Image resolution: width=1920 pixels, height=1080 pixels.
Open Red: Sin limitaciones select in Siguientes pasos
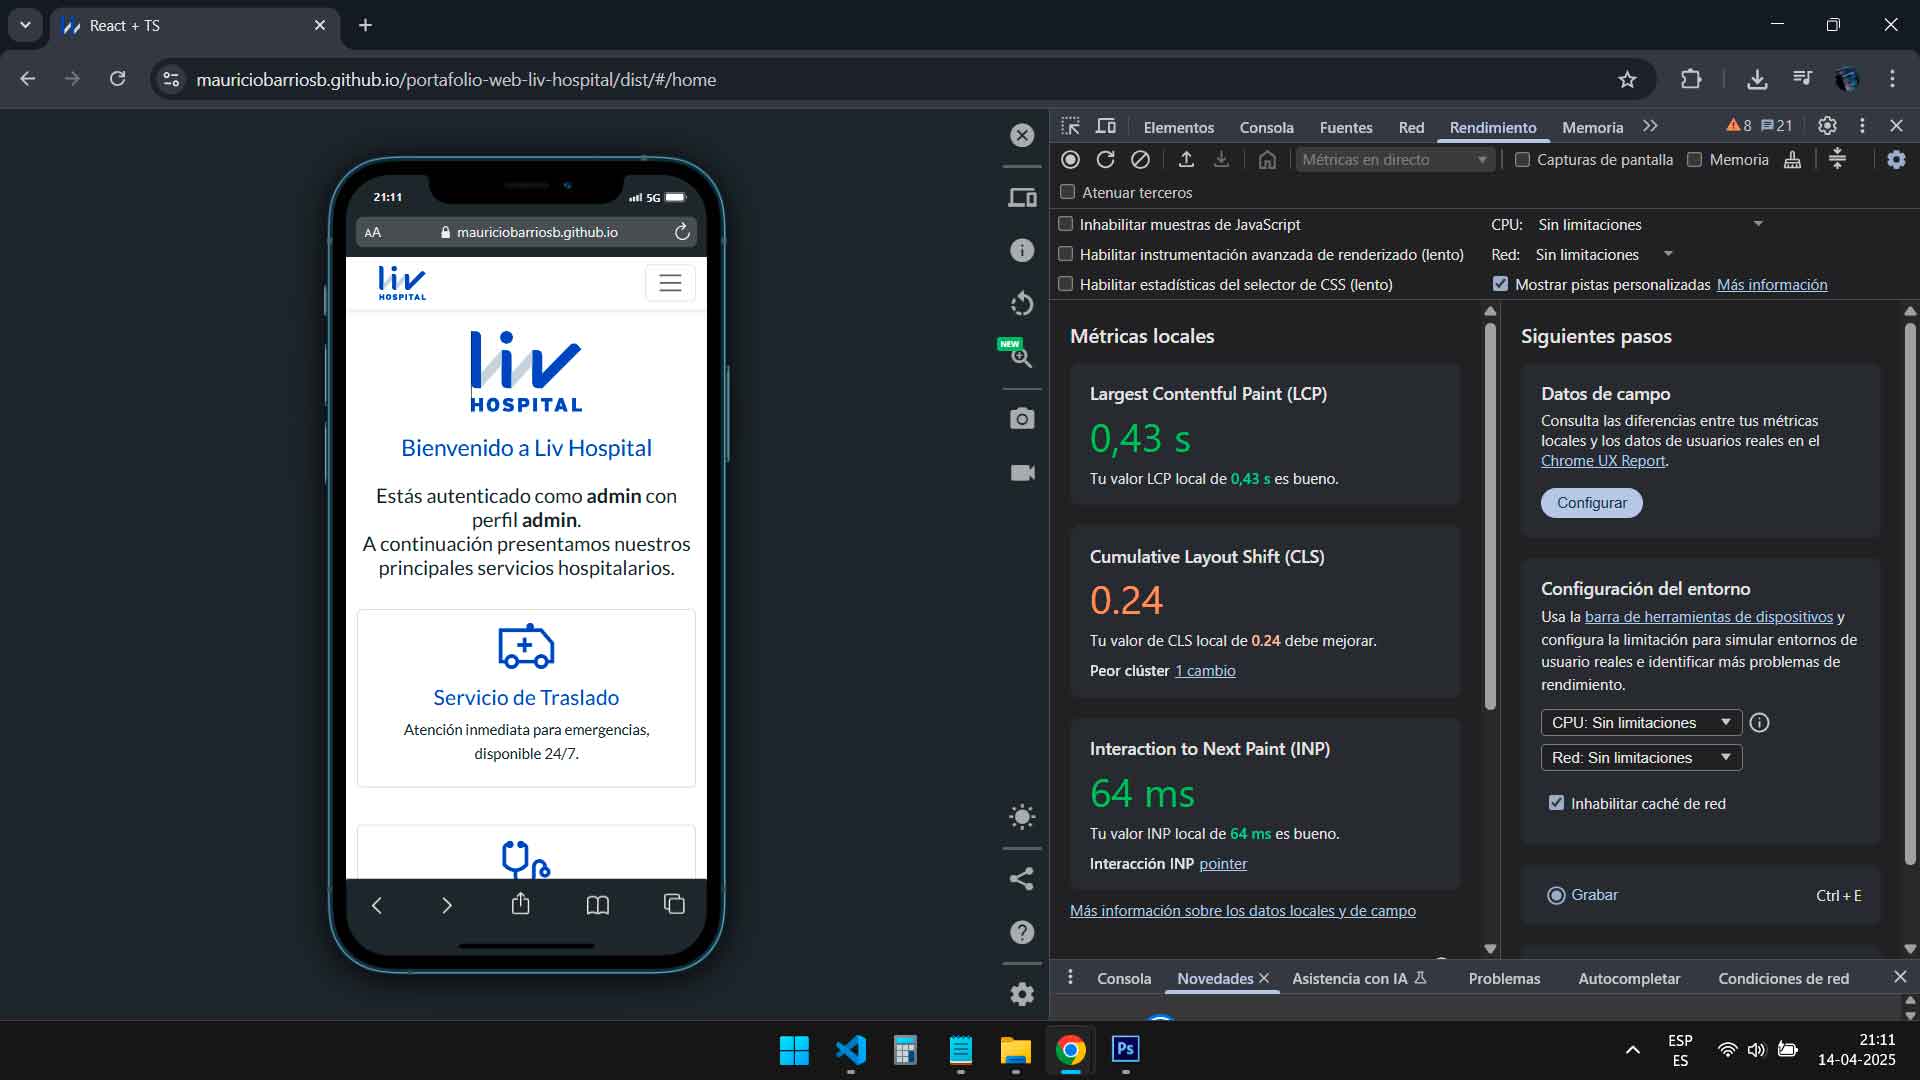point(1641,757)
